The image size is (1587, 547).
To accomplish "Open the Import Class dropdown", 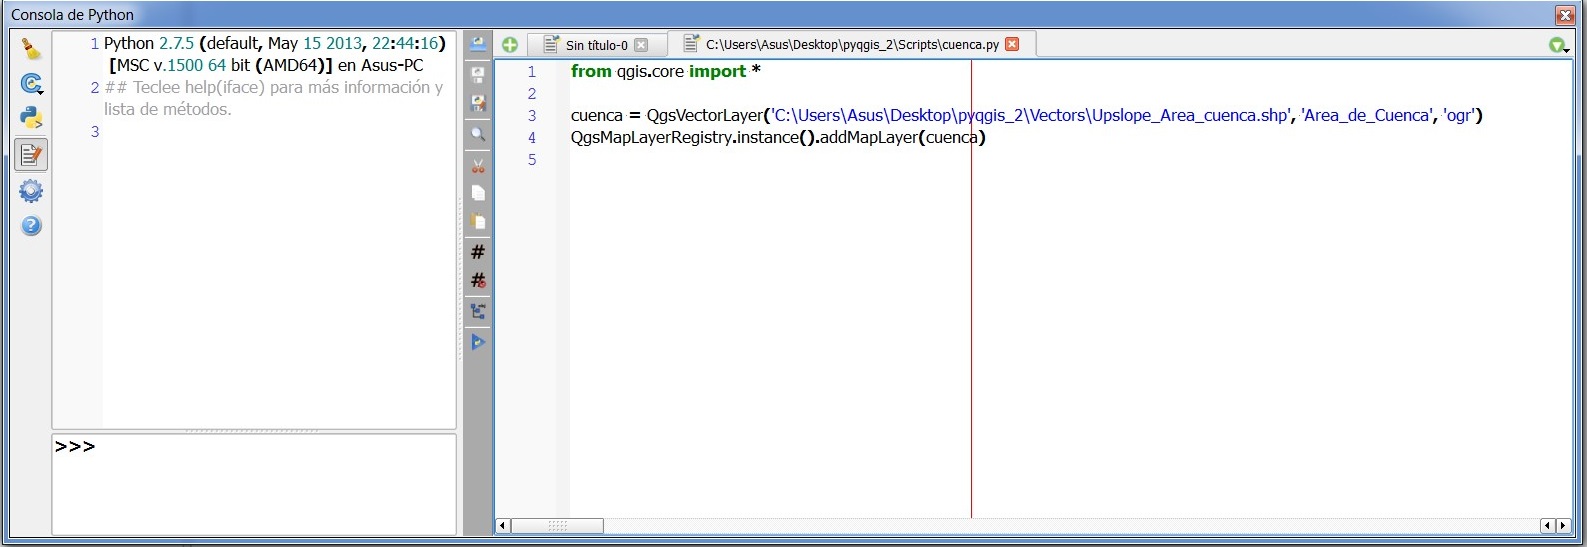I will [x=31, y=84].
